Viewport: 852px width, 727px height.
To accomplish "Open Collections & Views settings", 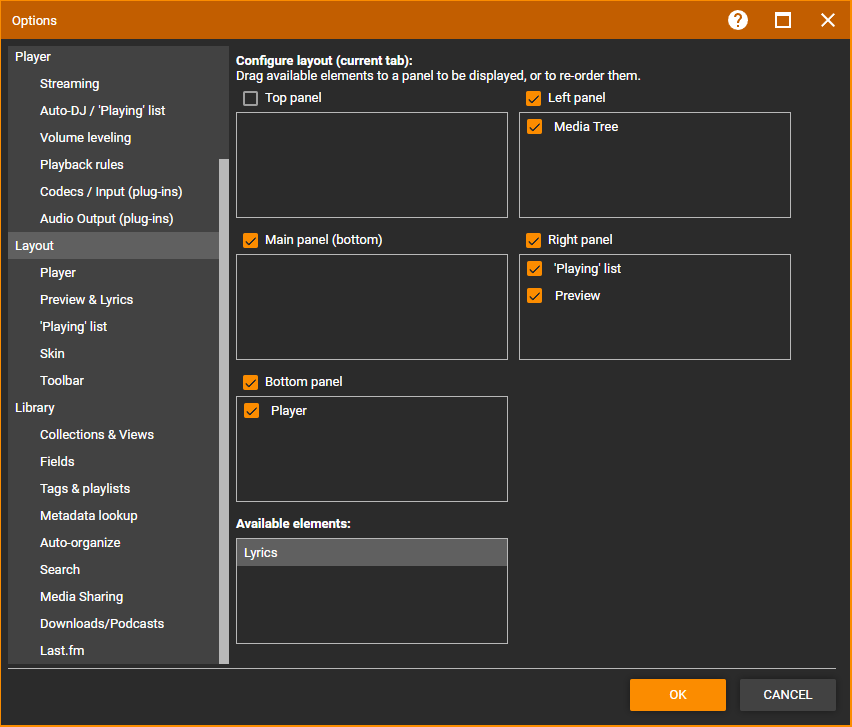I will pos(114,435).
